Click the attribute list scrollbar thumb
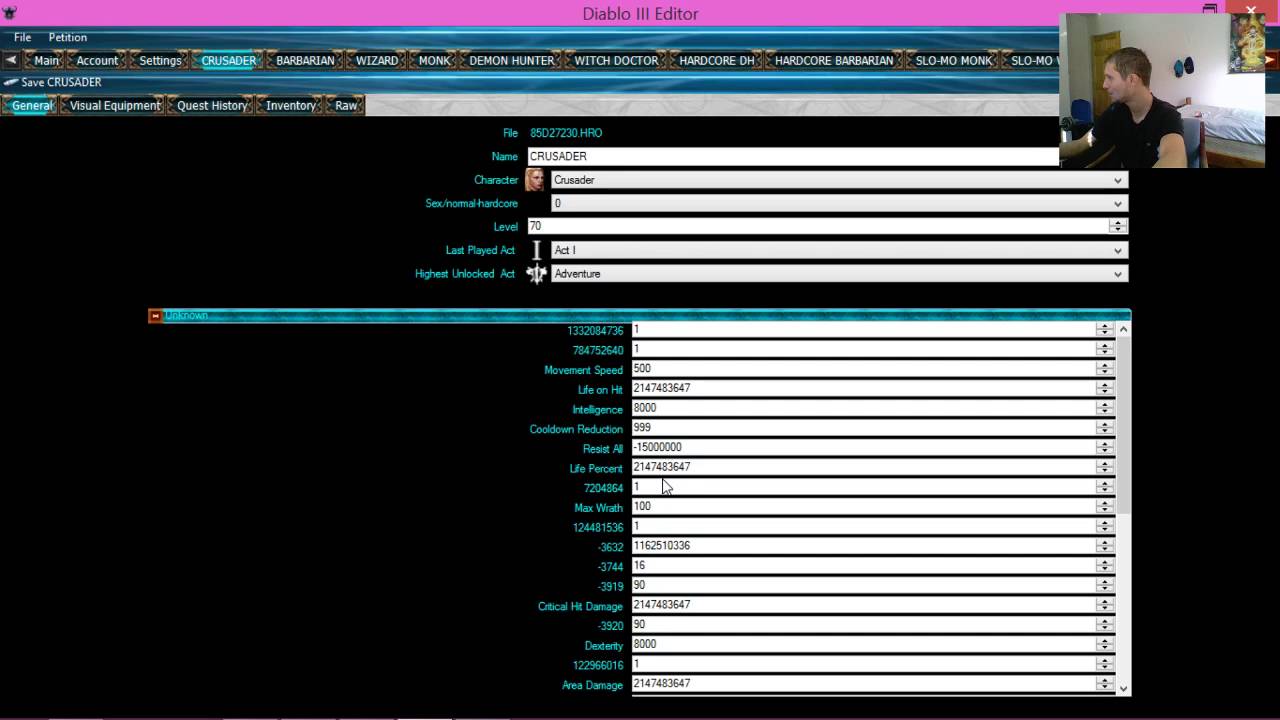Viewport: 1280px width, 720px height. coord(1124,425)
